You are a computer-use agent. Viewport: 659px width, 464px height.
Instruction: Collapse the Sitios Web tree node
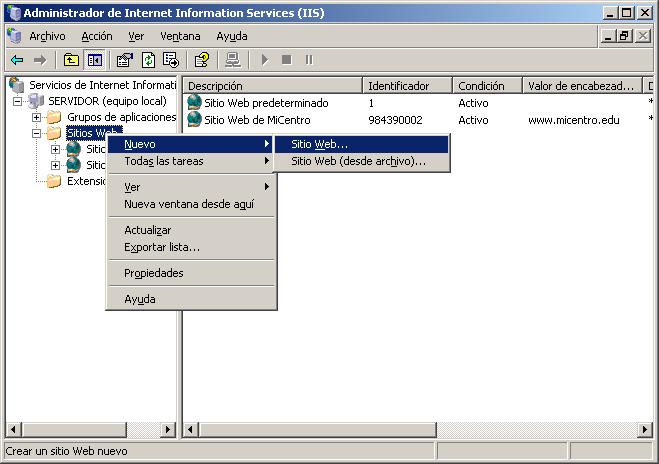(x=37, y=133)
